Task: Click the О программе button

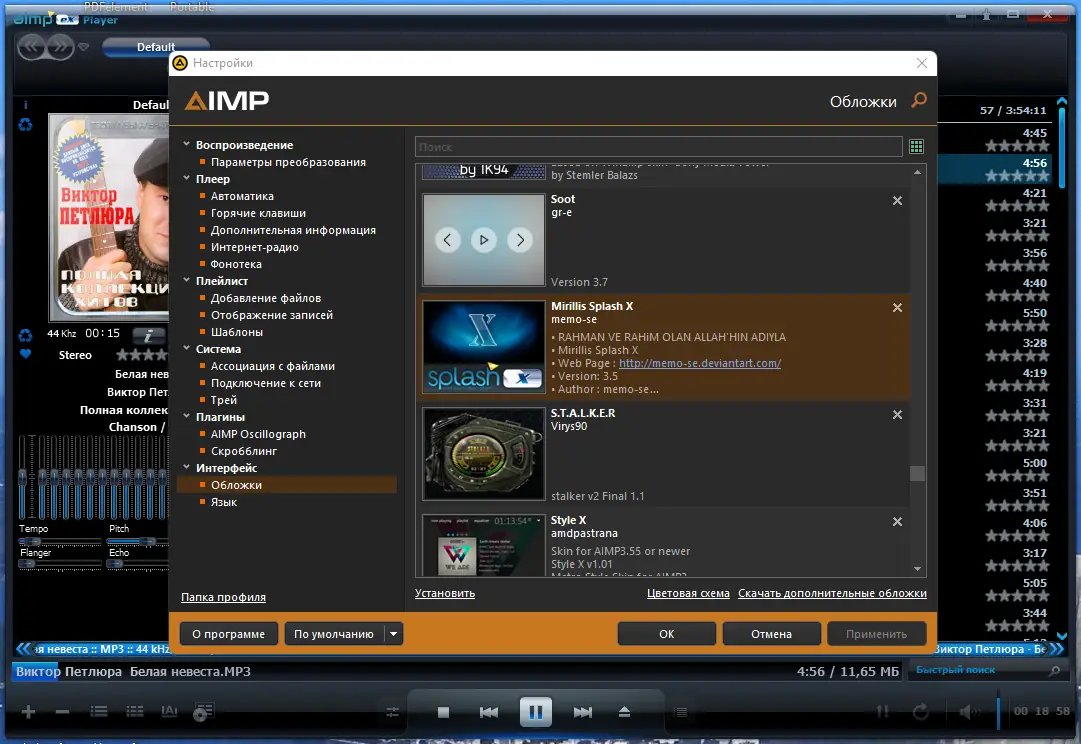Action: (x=228, y=634)
